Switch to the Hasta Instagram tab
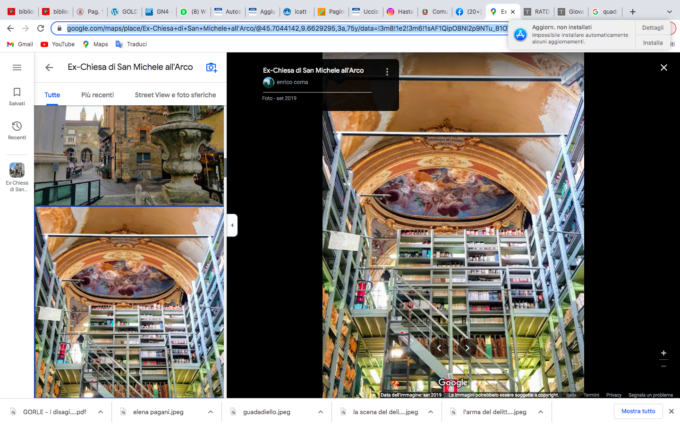 coord(400,12)
